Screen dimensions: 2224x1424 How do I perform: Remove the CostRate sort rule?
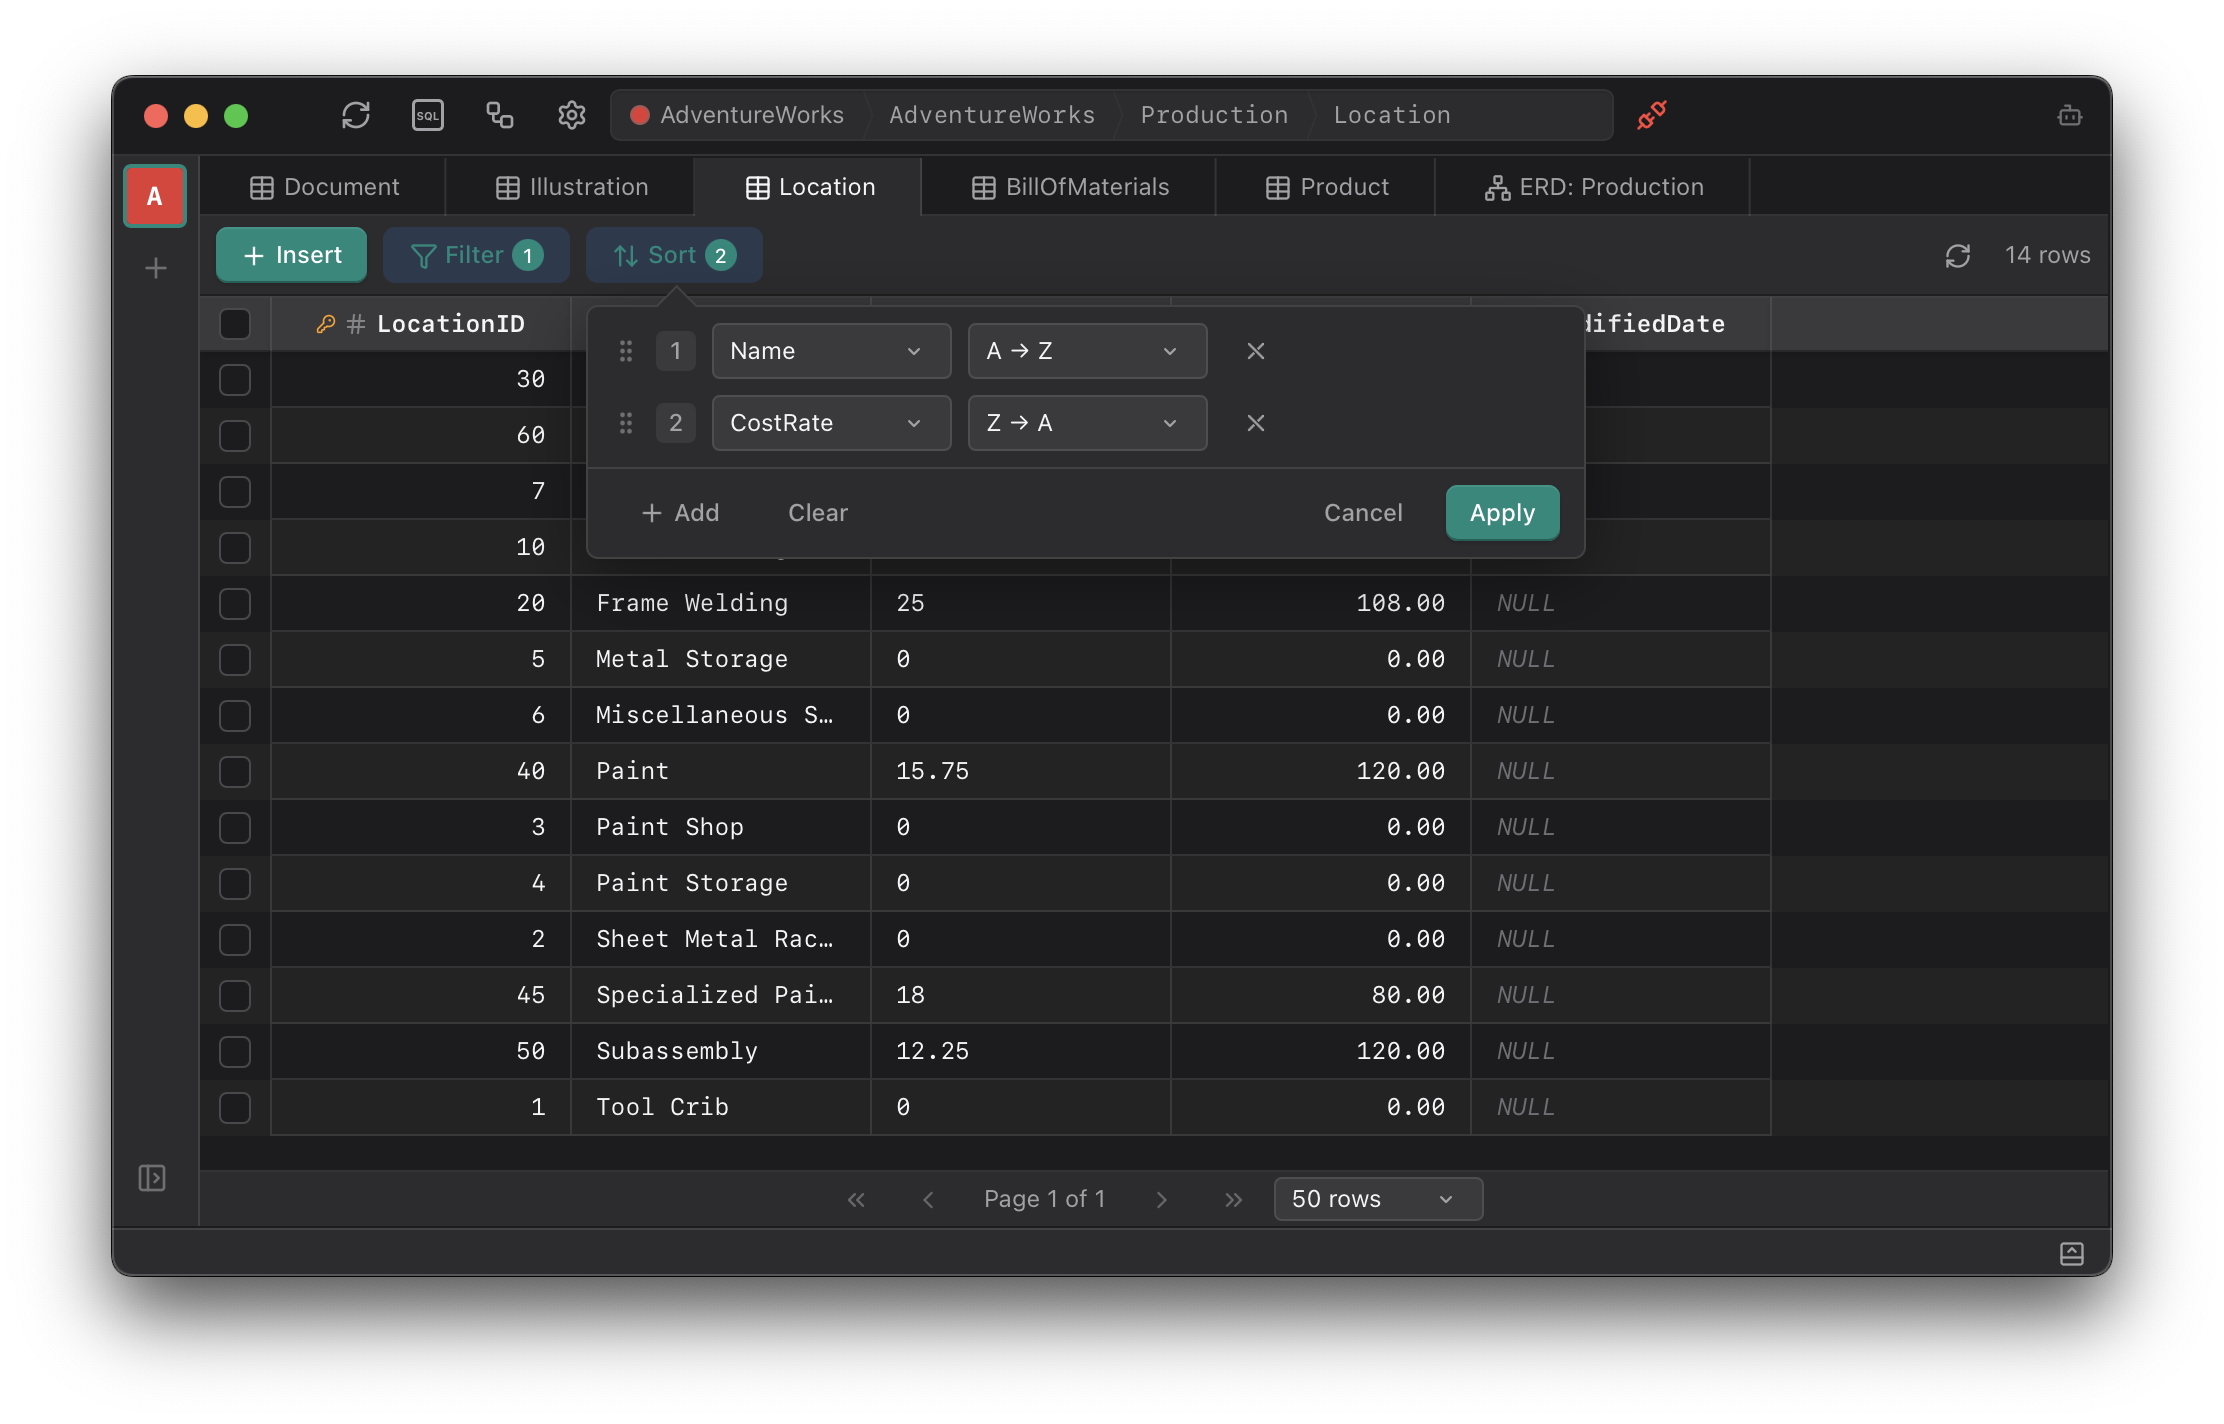[1256, 423]
